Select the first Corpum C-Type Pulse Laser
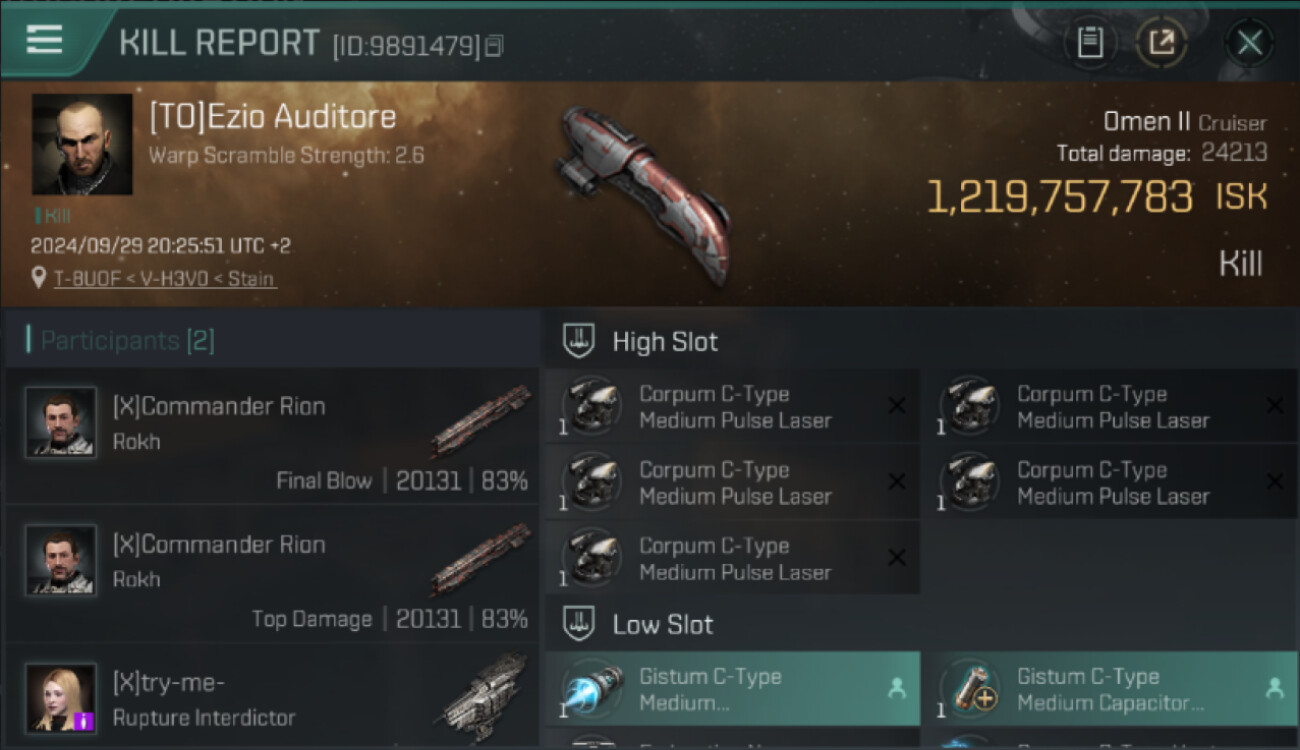Image resolution: width=1300 pixels, height=750 pixels. click(732, 406)
